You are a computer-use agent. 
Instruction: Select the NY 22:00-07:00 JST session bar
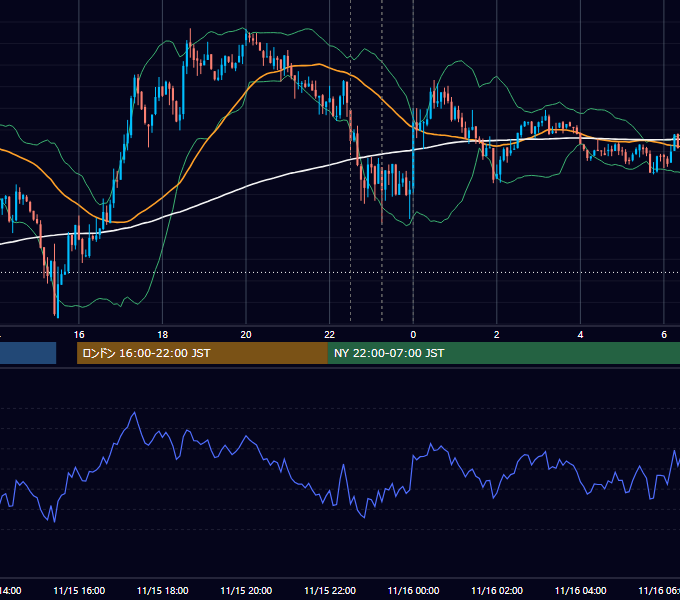(504, 353)
